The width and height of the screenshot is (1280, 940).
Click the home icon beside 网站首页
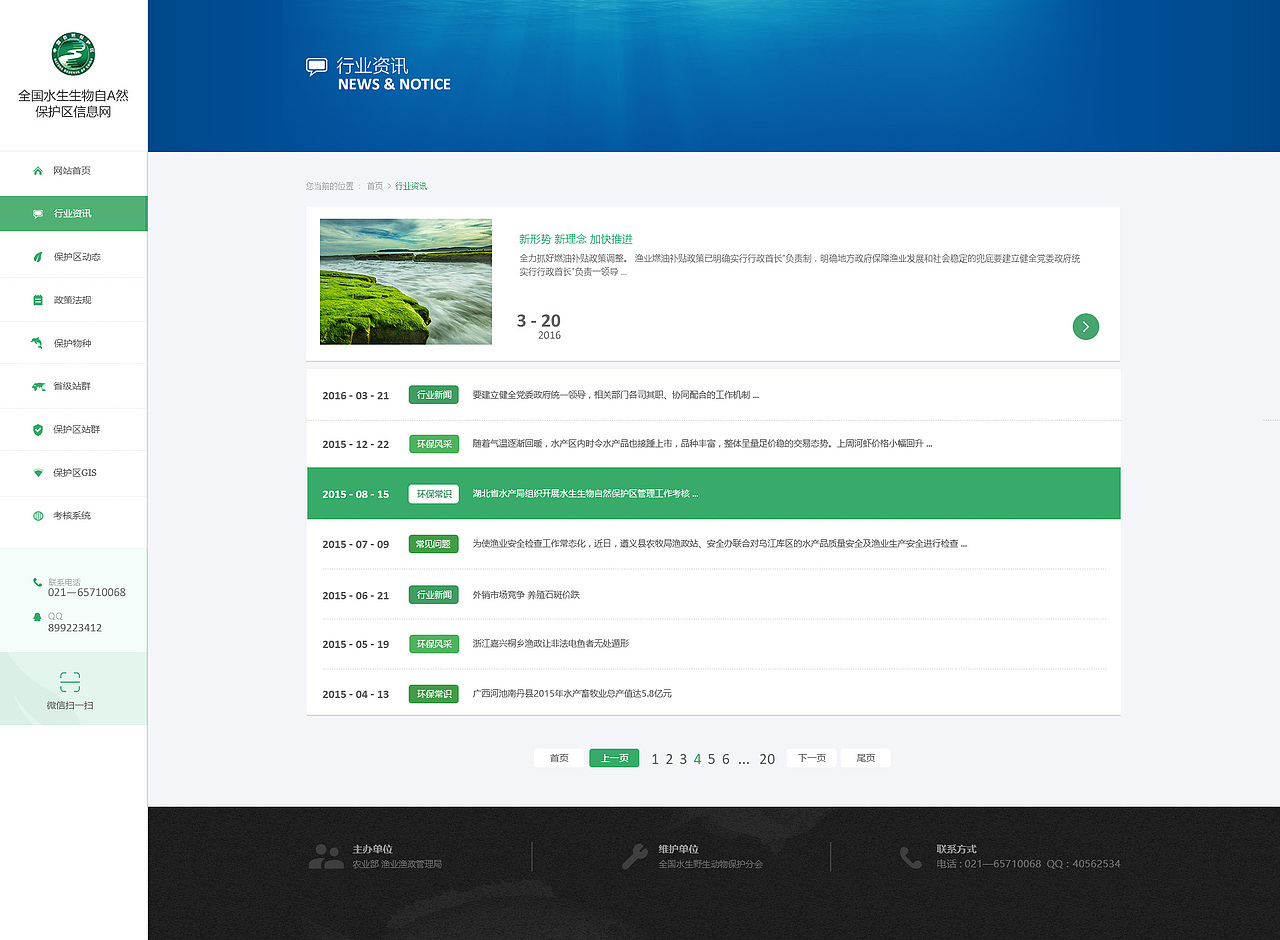(38, 171)
